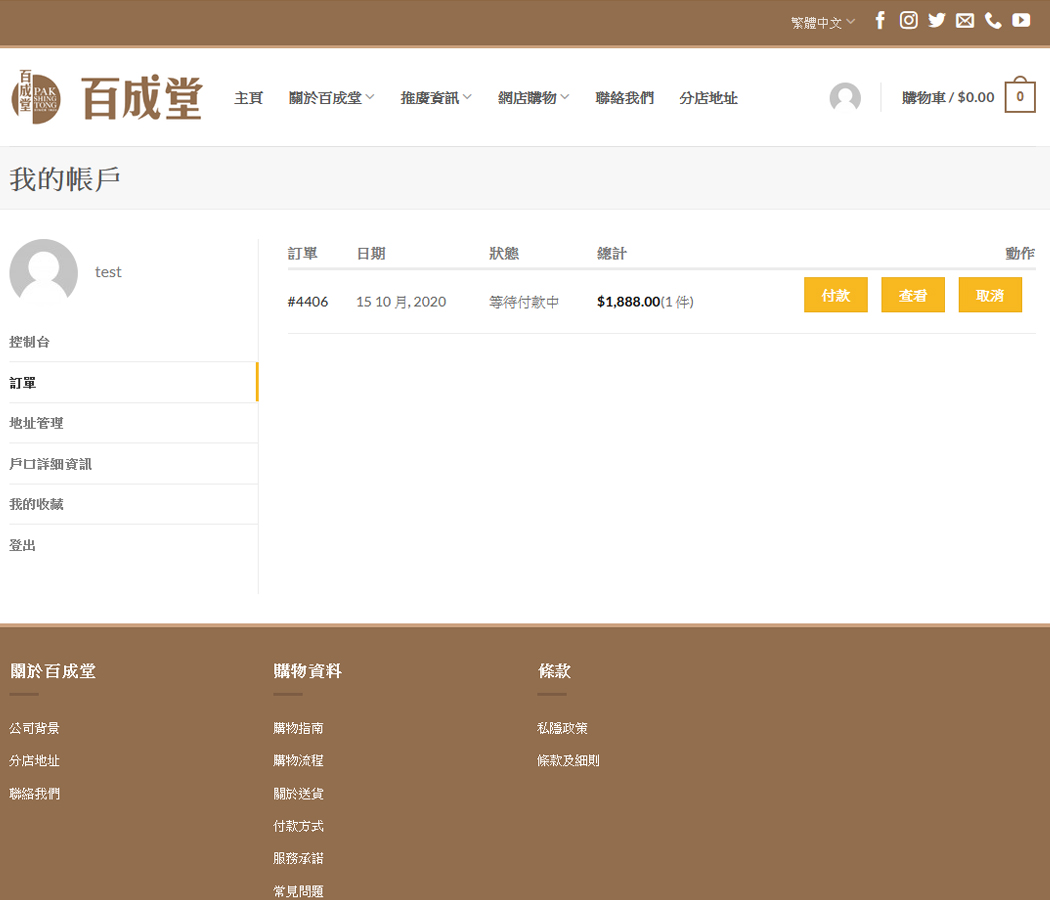Image resolution: width=1050 pixels, height=900 pixels.
Task: Click the 百成堂 Pak Shing Tong logo
Action: coord(107,97)
